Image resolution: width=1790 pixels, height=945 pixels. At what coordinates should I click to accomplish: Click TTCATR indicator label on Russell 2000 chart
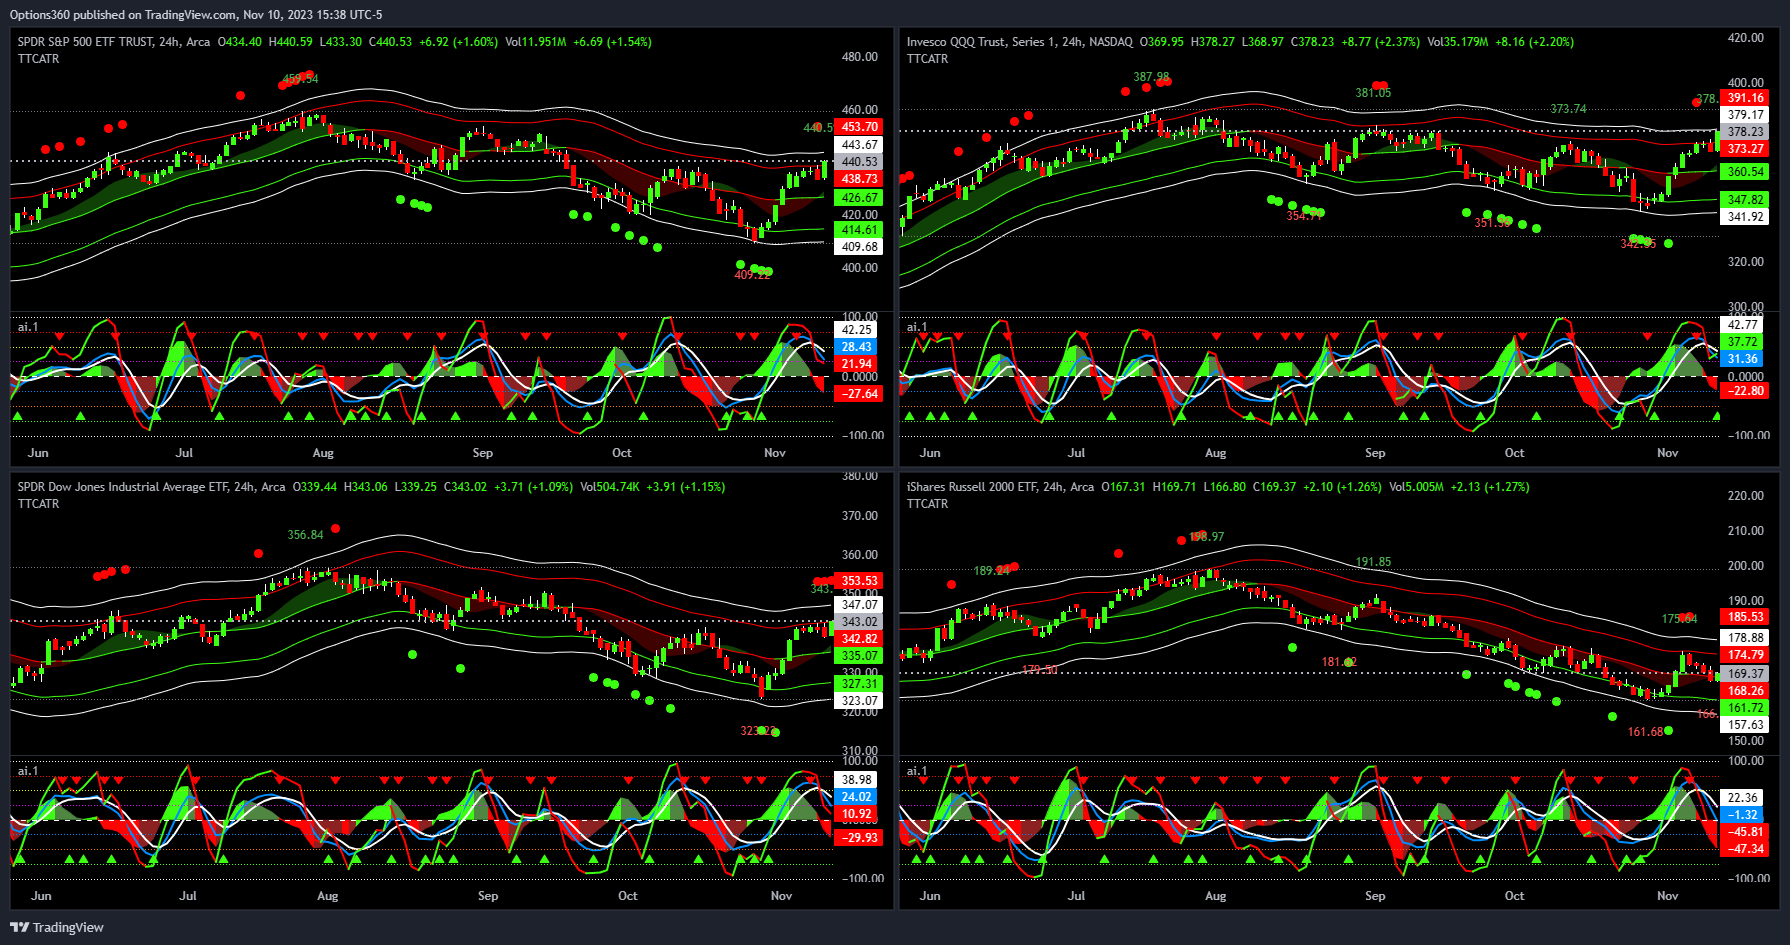tap(927, 504)
